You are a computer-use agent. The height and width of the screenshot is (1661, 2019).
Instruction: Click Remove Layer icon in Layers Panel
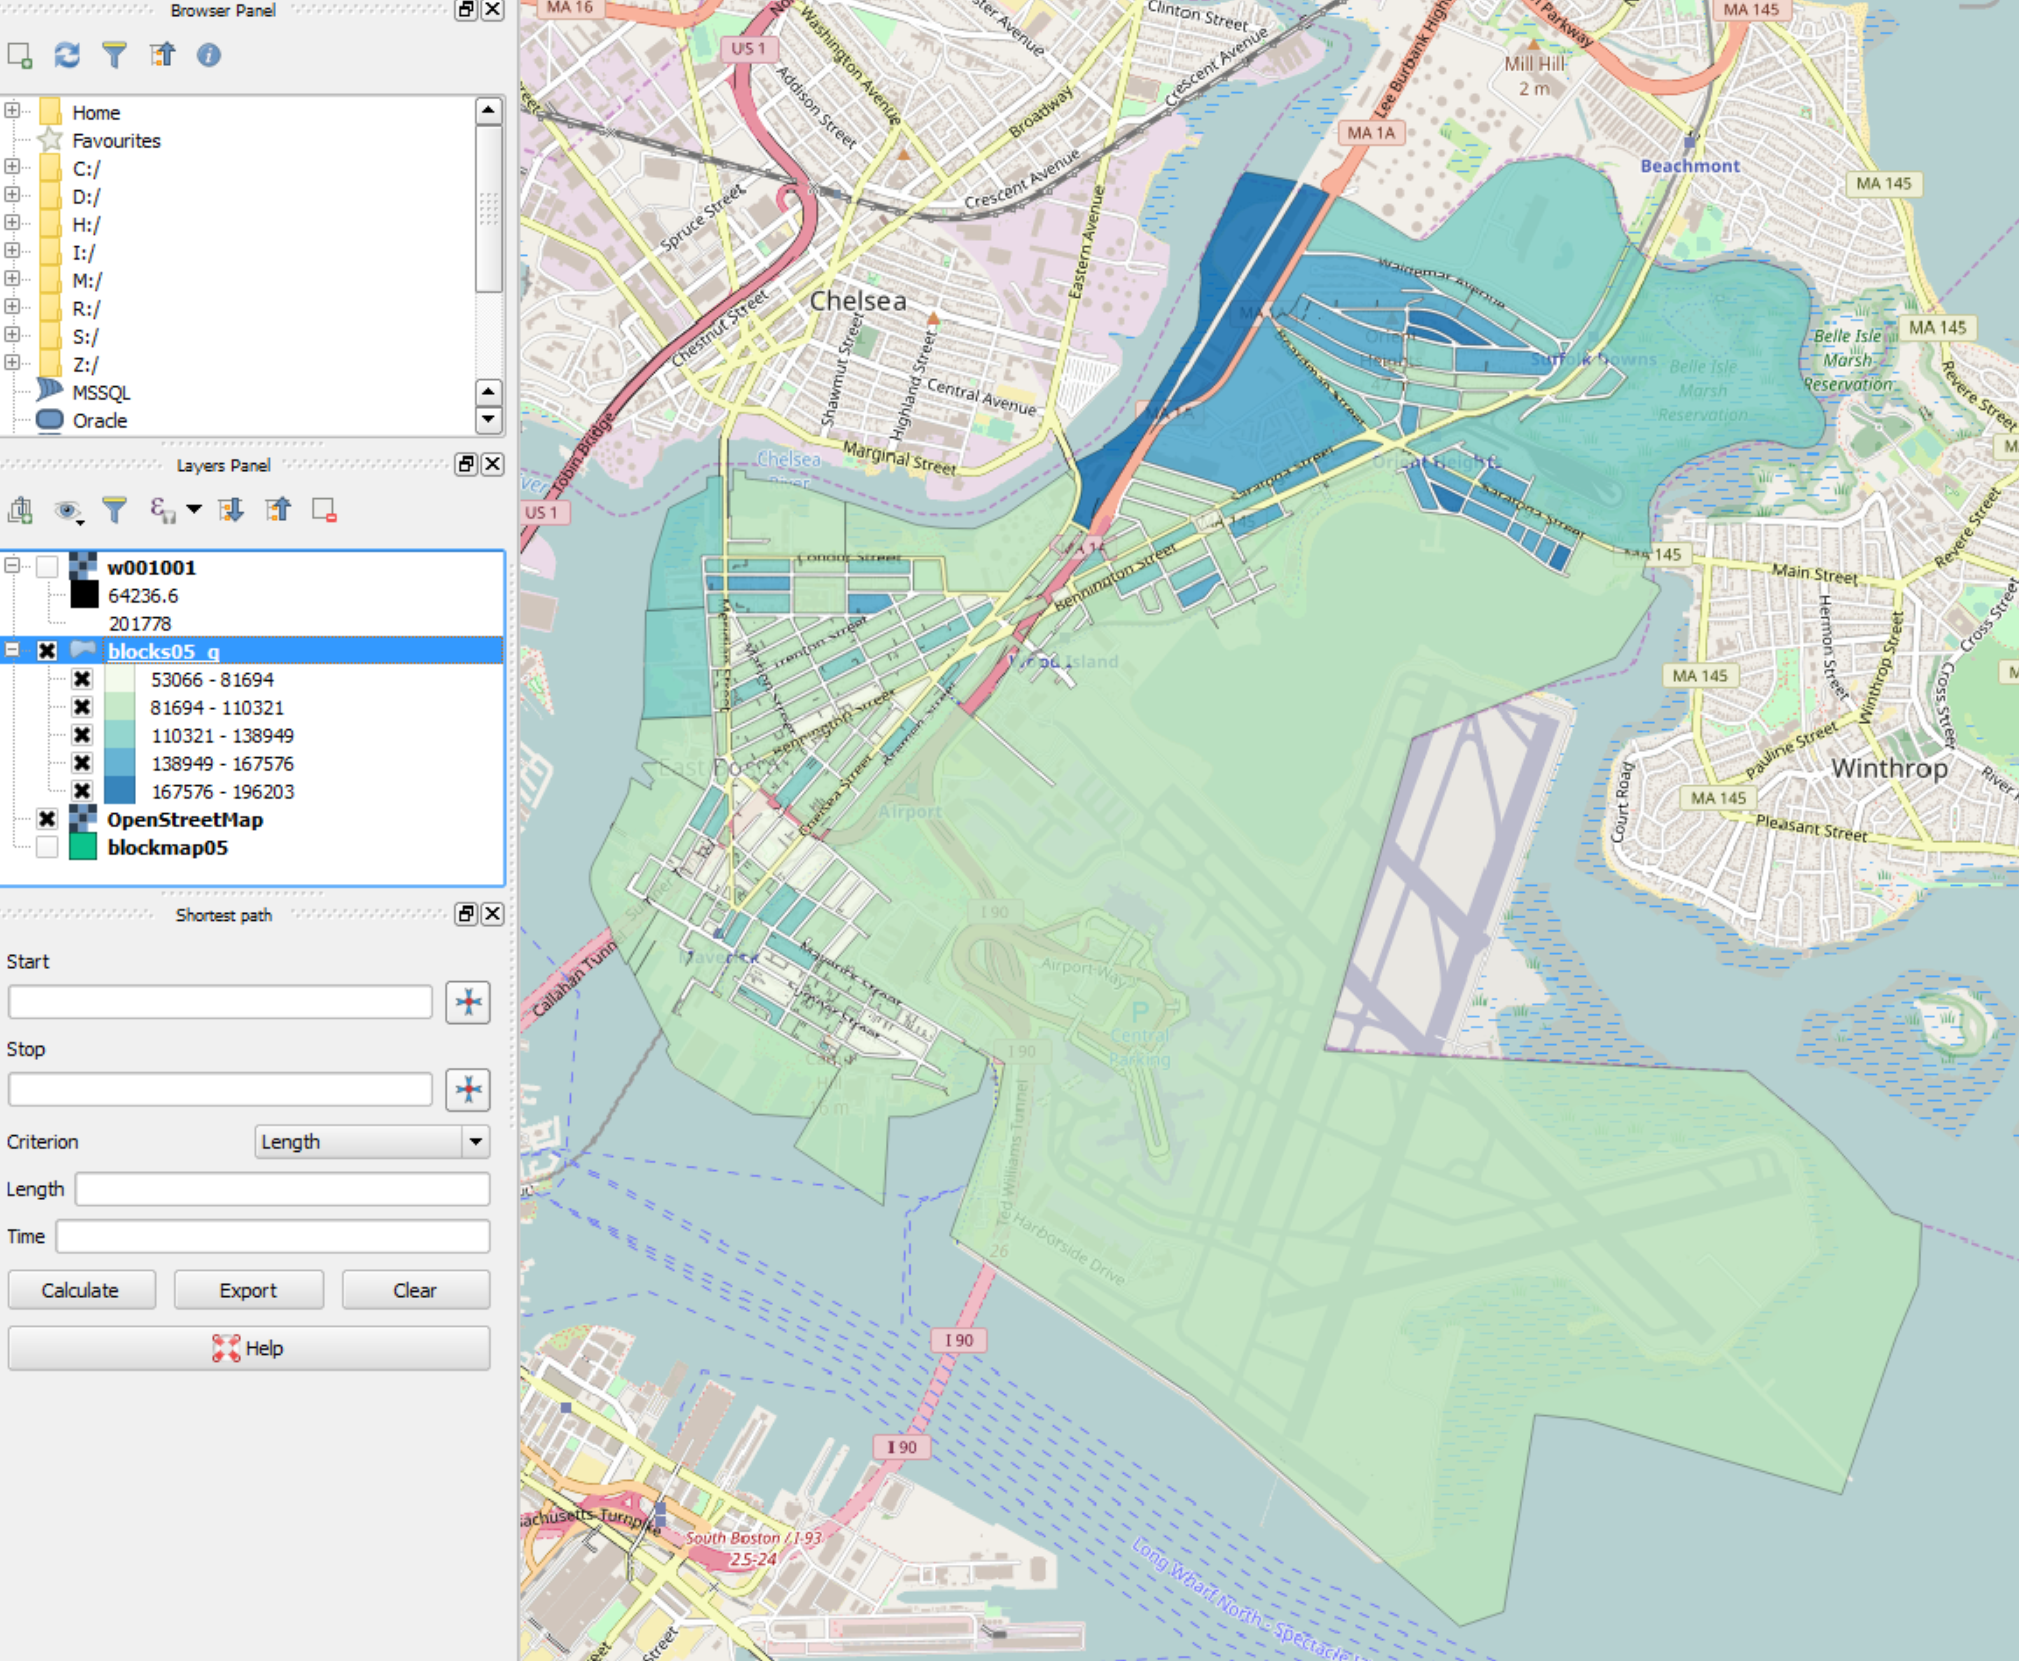(x=324, y=510)
